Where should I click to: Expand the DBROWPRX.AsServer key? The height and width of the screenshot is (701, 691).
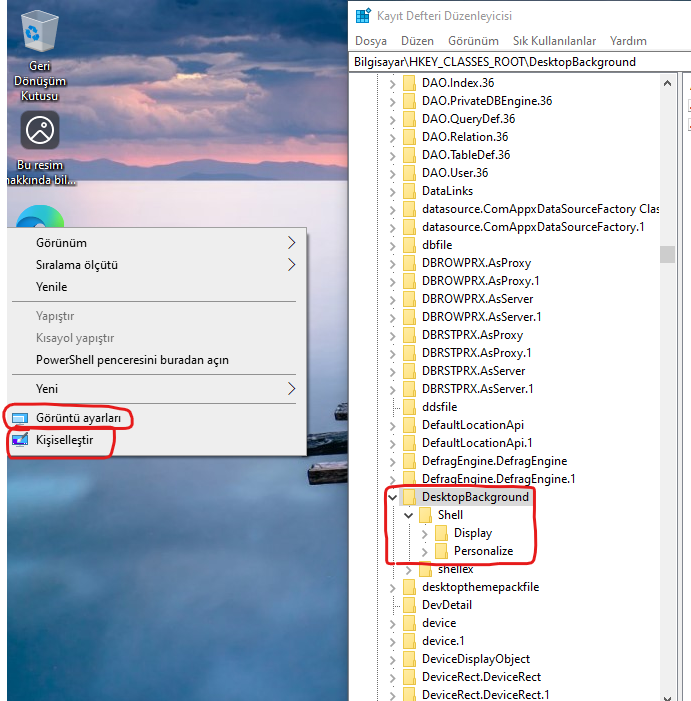point(392,300)
